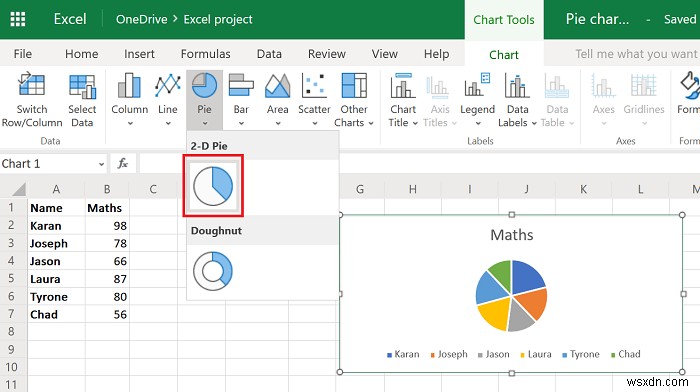The height and width of the screenshot is (392, 700).
Task: Select the cell with value 56
Action: 107,314
